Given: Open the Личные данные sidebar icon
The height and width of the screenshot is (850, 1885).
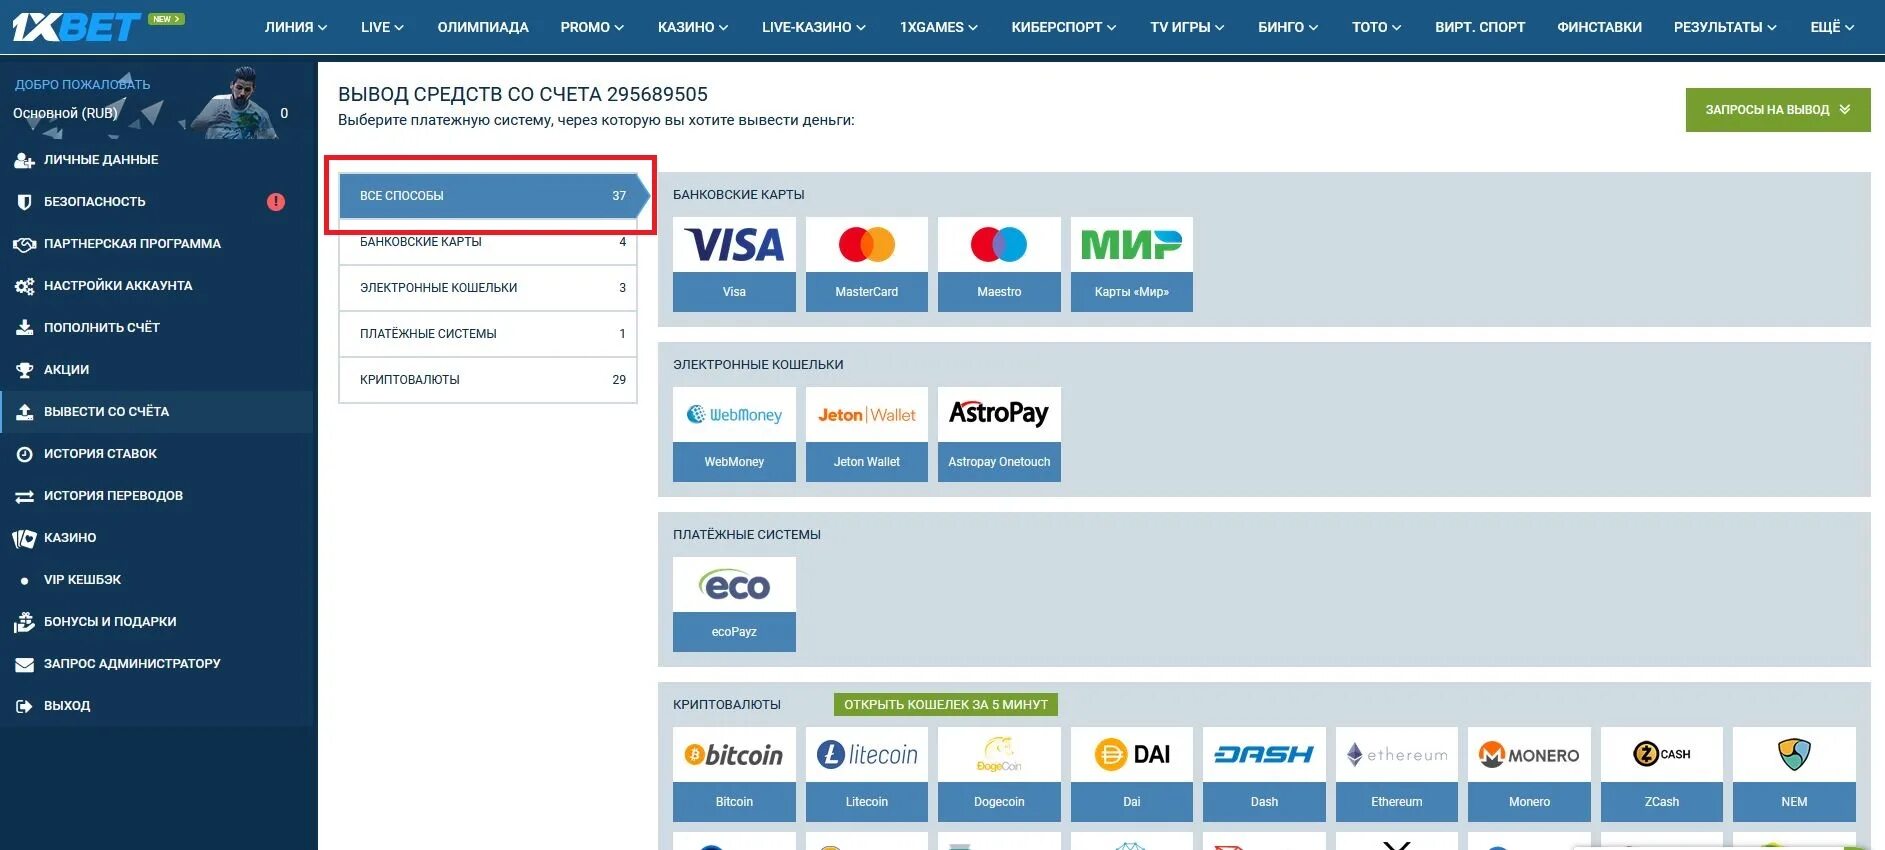Looking at the screenshot, I should click(24, 160).
